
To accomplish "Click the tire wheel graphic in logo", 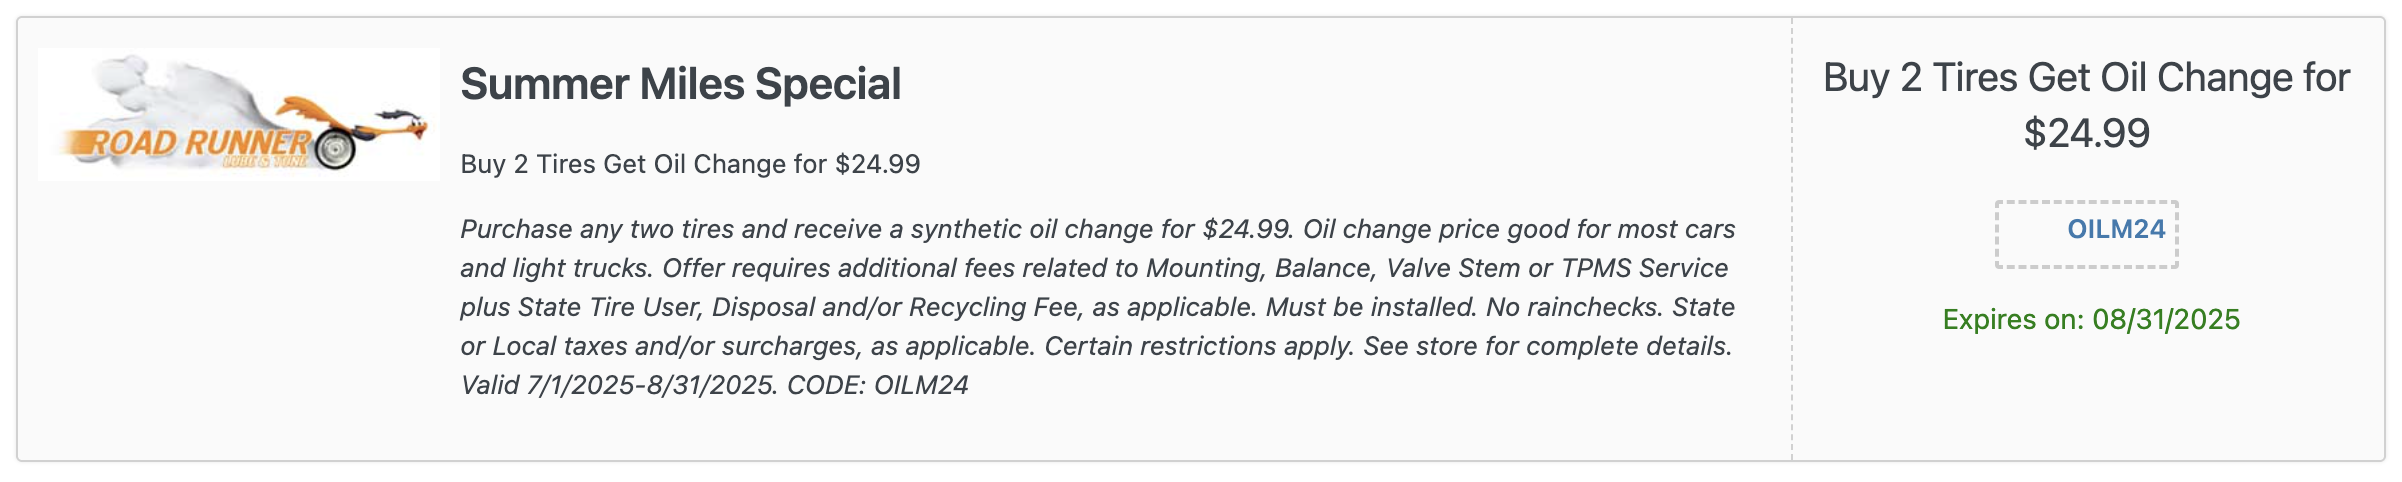I will (334, 149).
